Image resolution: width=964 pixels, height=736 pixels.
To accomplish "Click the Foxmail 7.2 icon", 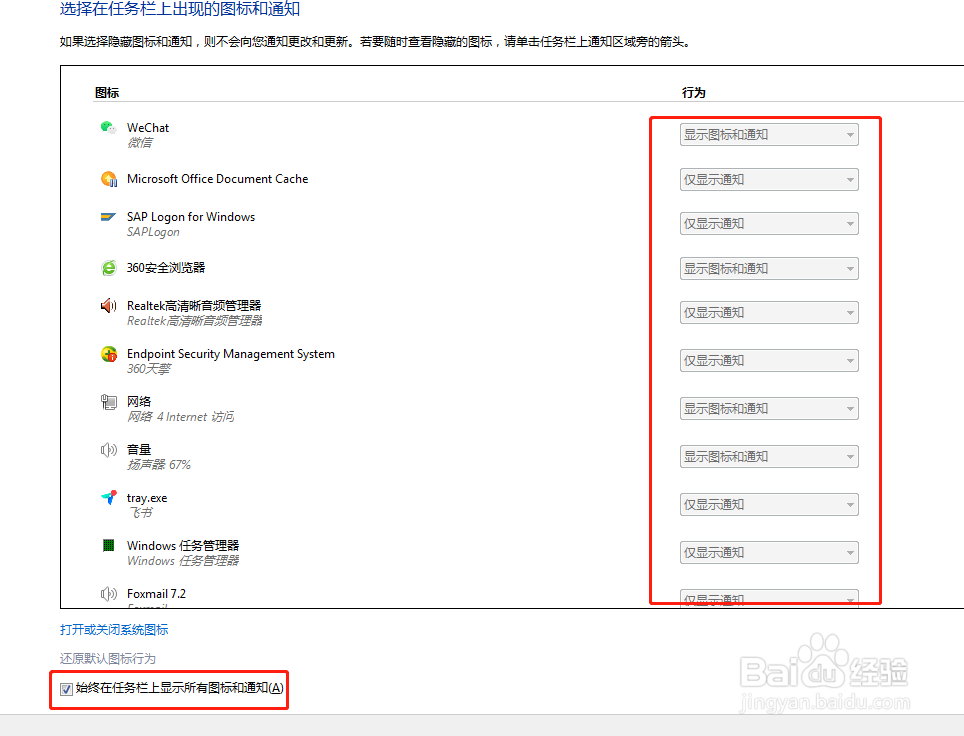I will [108, 593].
